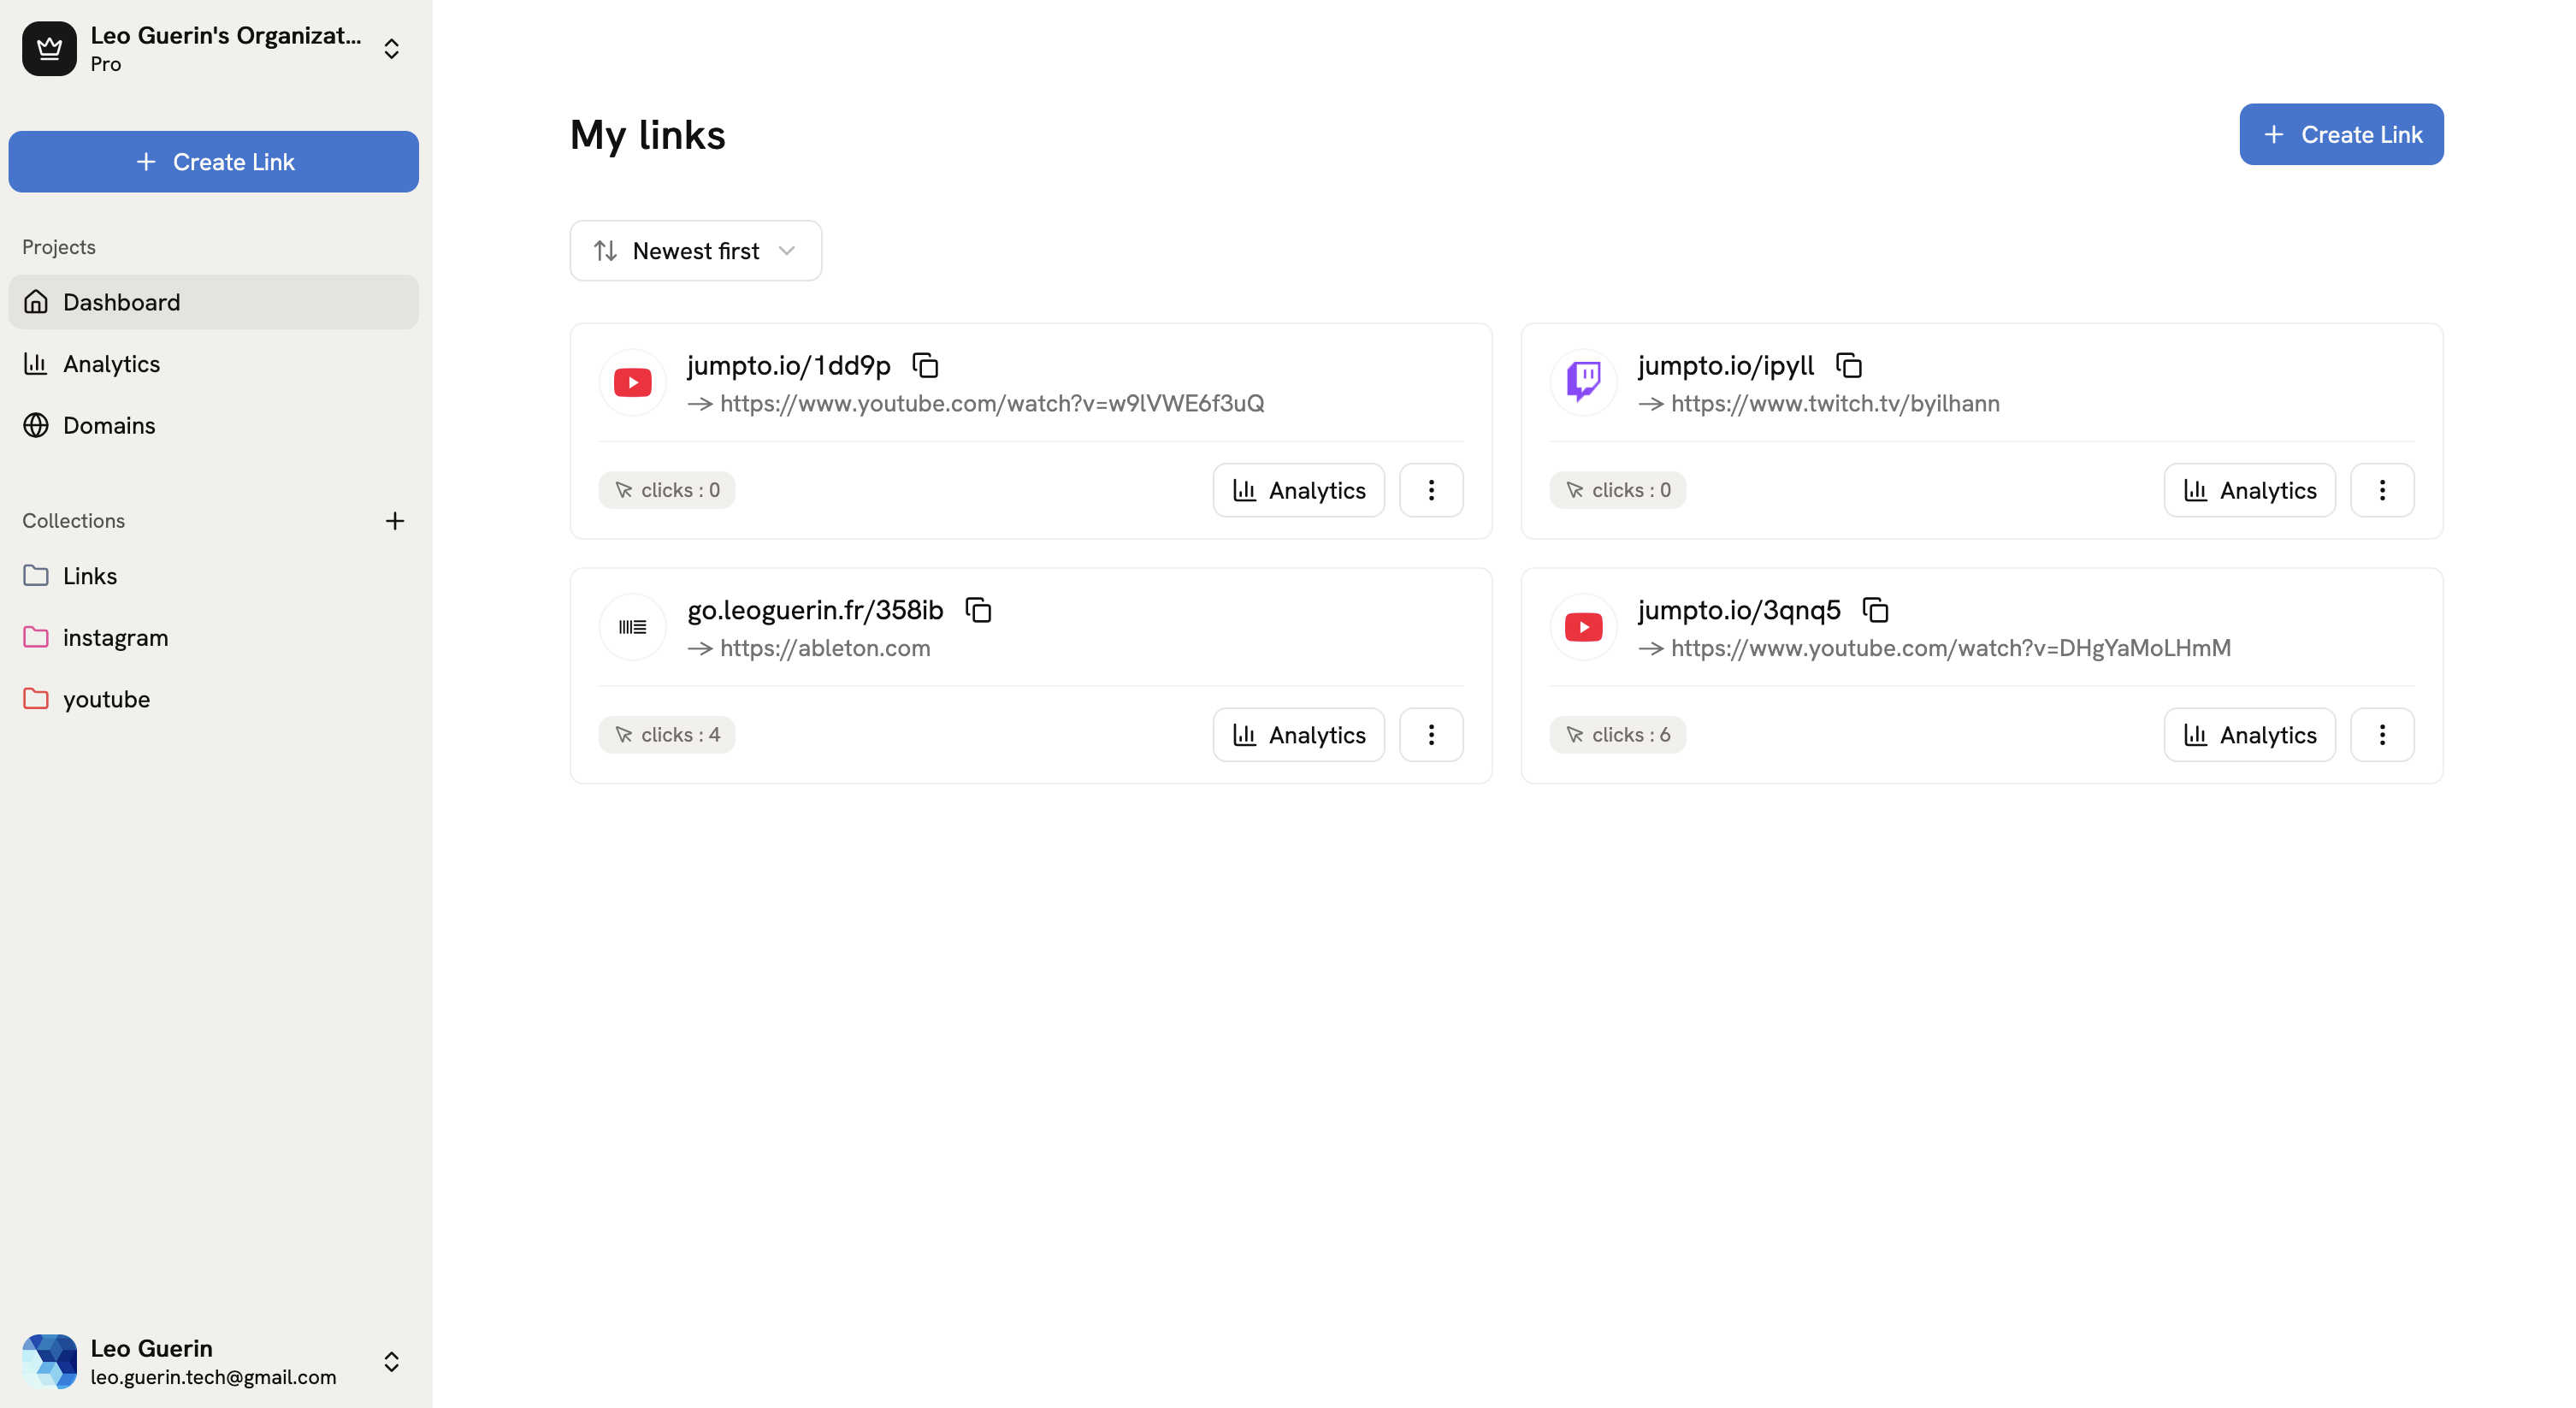Open more options for the Twitch link
The width and height of the screenshot is (2576, 1408).
(2382, 490)
